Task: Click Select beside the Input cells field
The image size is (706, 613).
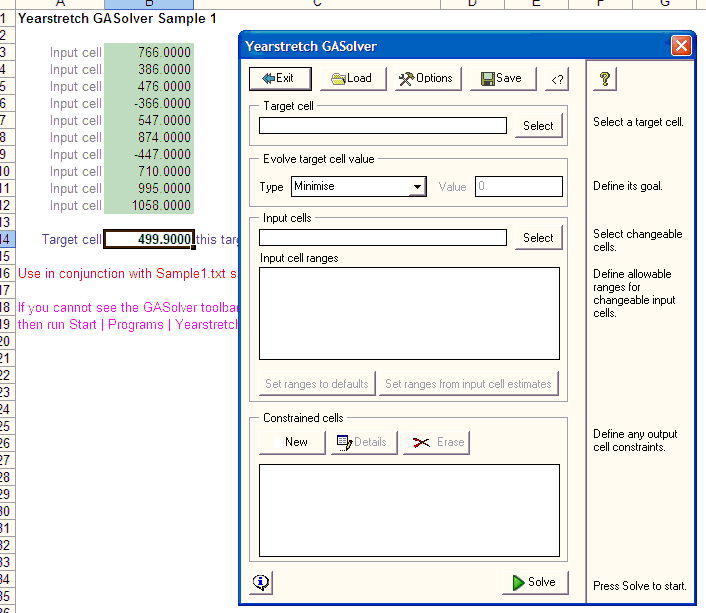Action: coord(539,237)
